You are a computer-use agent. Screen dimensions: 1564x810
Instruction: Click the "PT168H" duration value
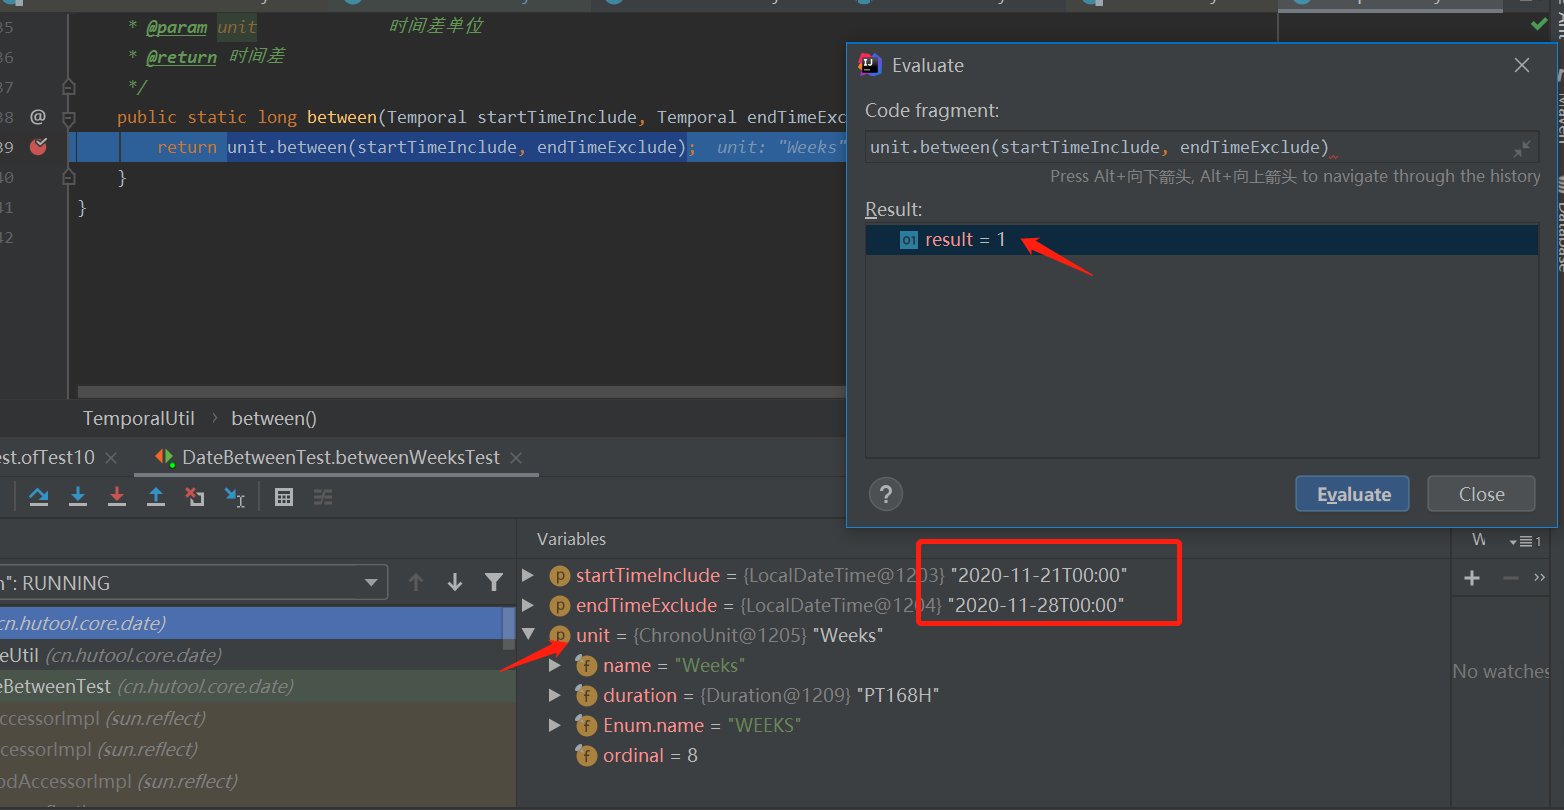[898, 695]
